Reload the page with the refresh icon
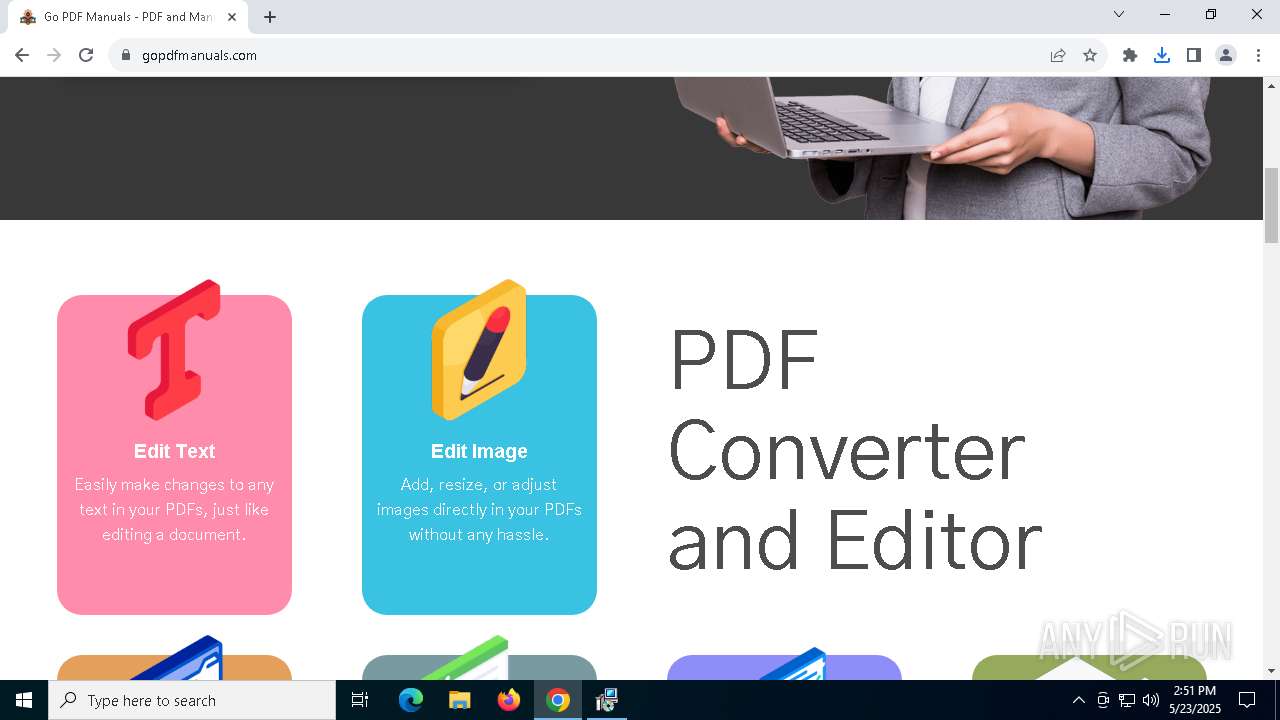Screen dimensions: 1280x720 point(86,55)
